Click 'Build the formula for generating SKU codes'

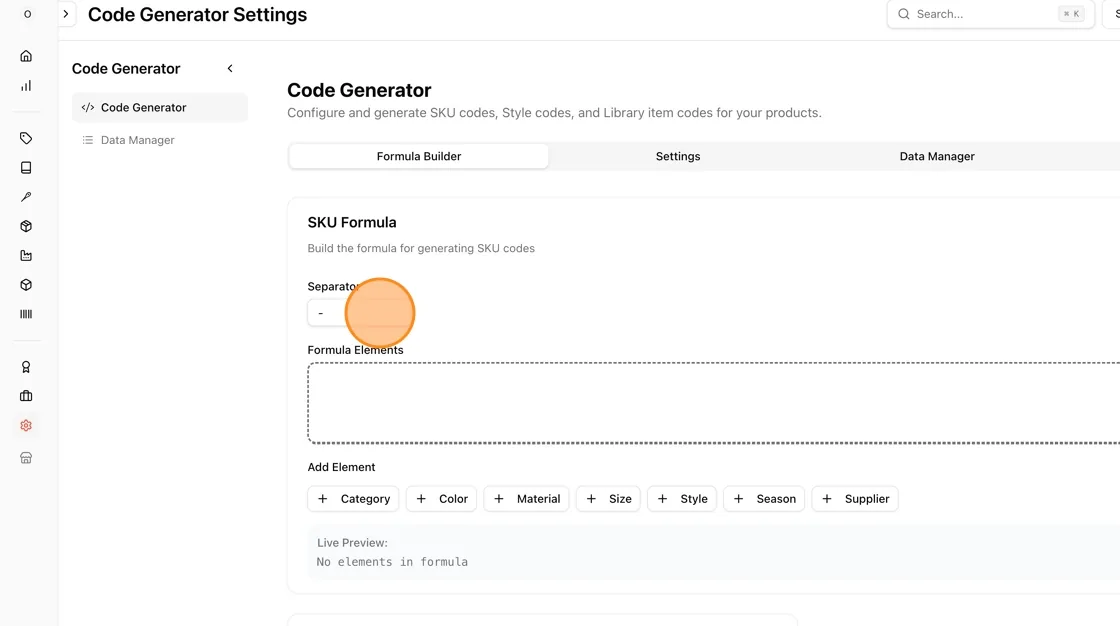421,249
